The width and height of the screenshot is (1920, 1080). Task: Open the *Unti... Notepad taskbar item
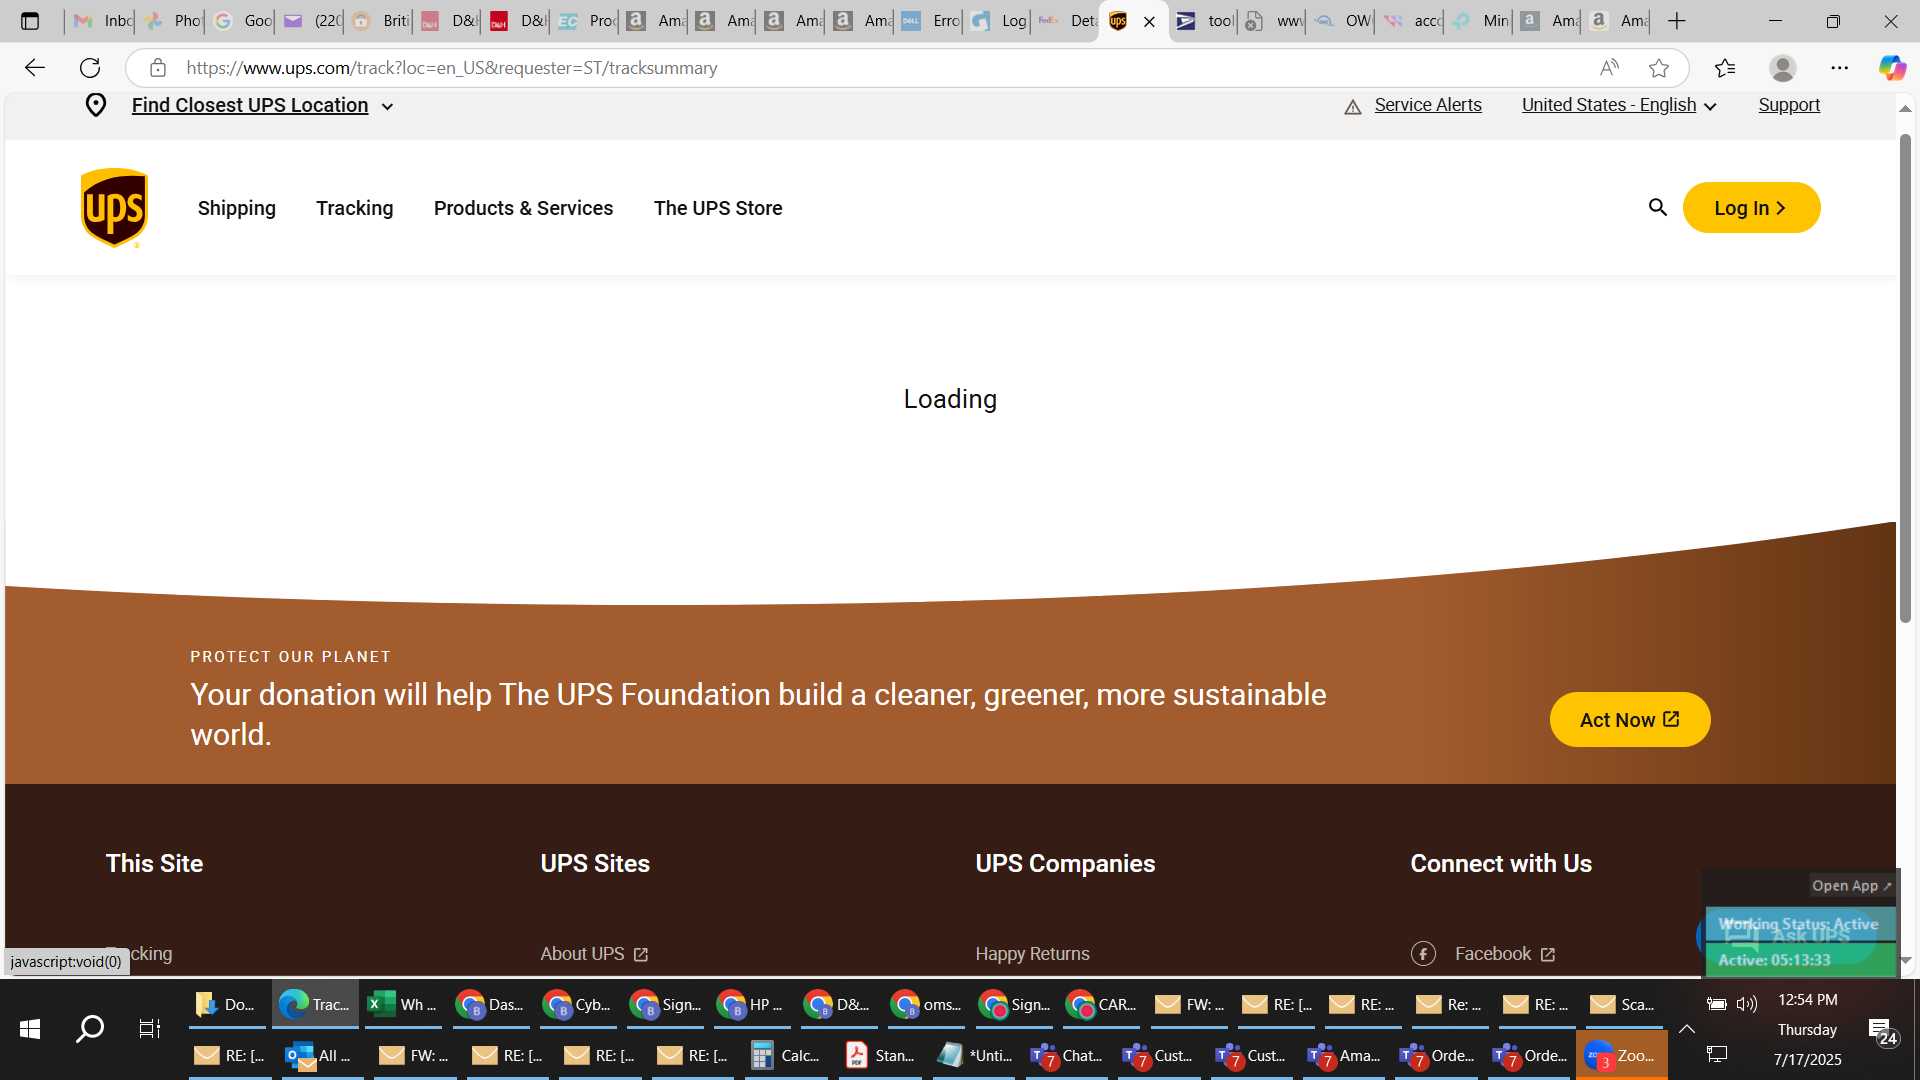(x=974, y=1055)
